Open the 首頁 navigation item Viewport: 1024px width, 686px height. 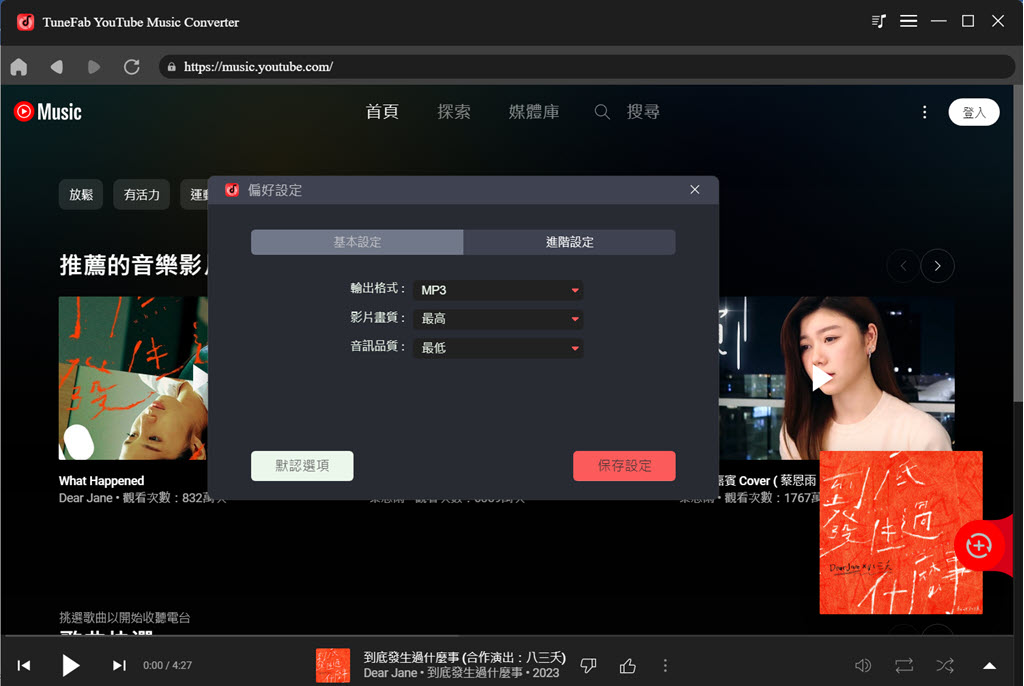pos(382,112)
